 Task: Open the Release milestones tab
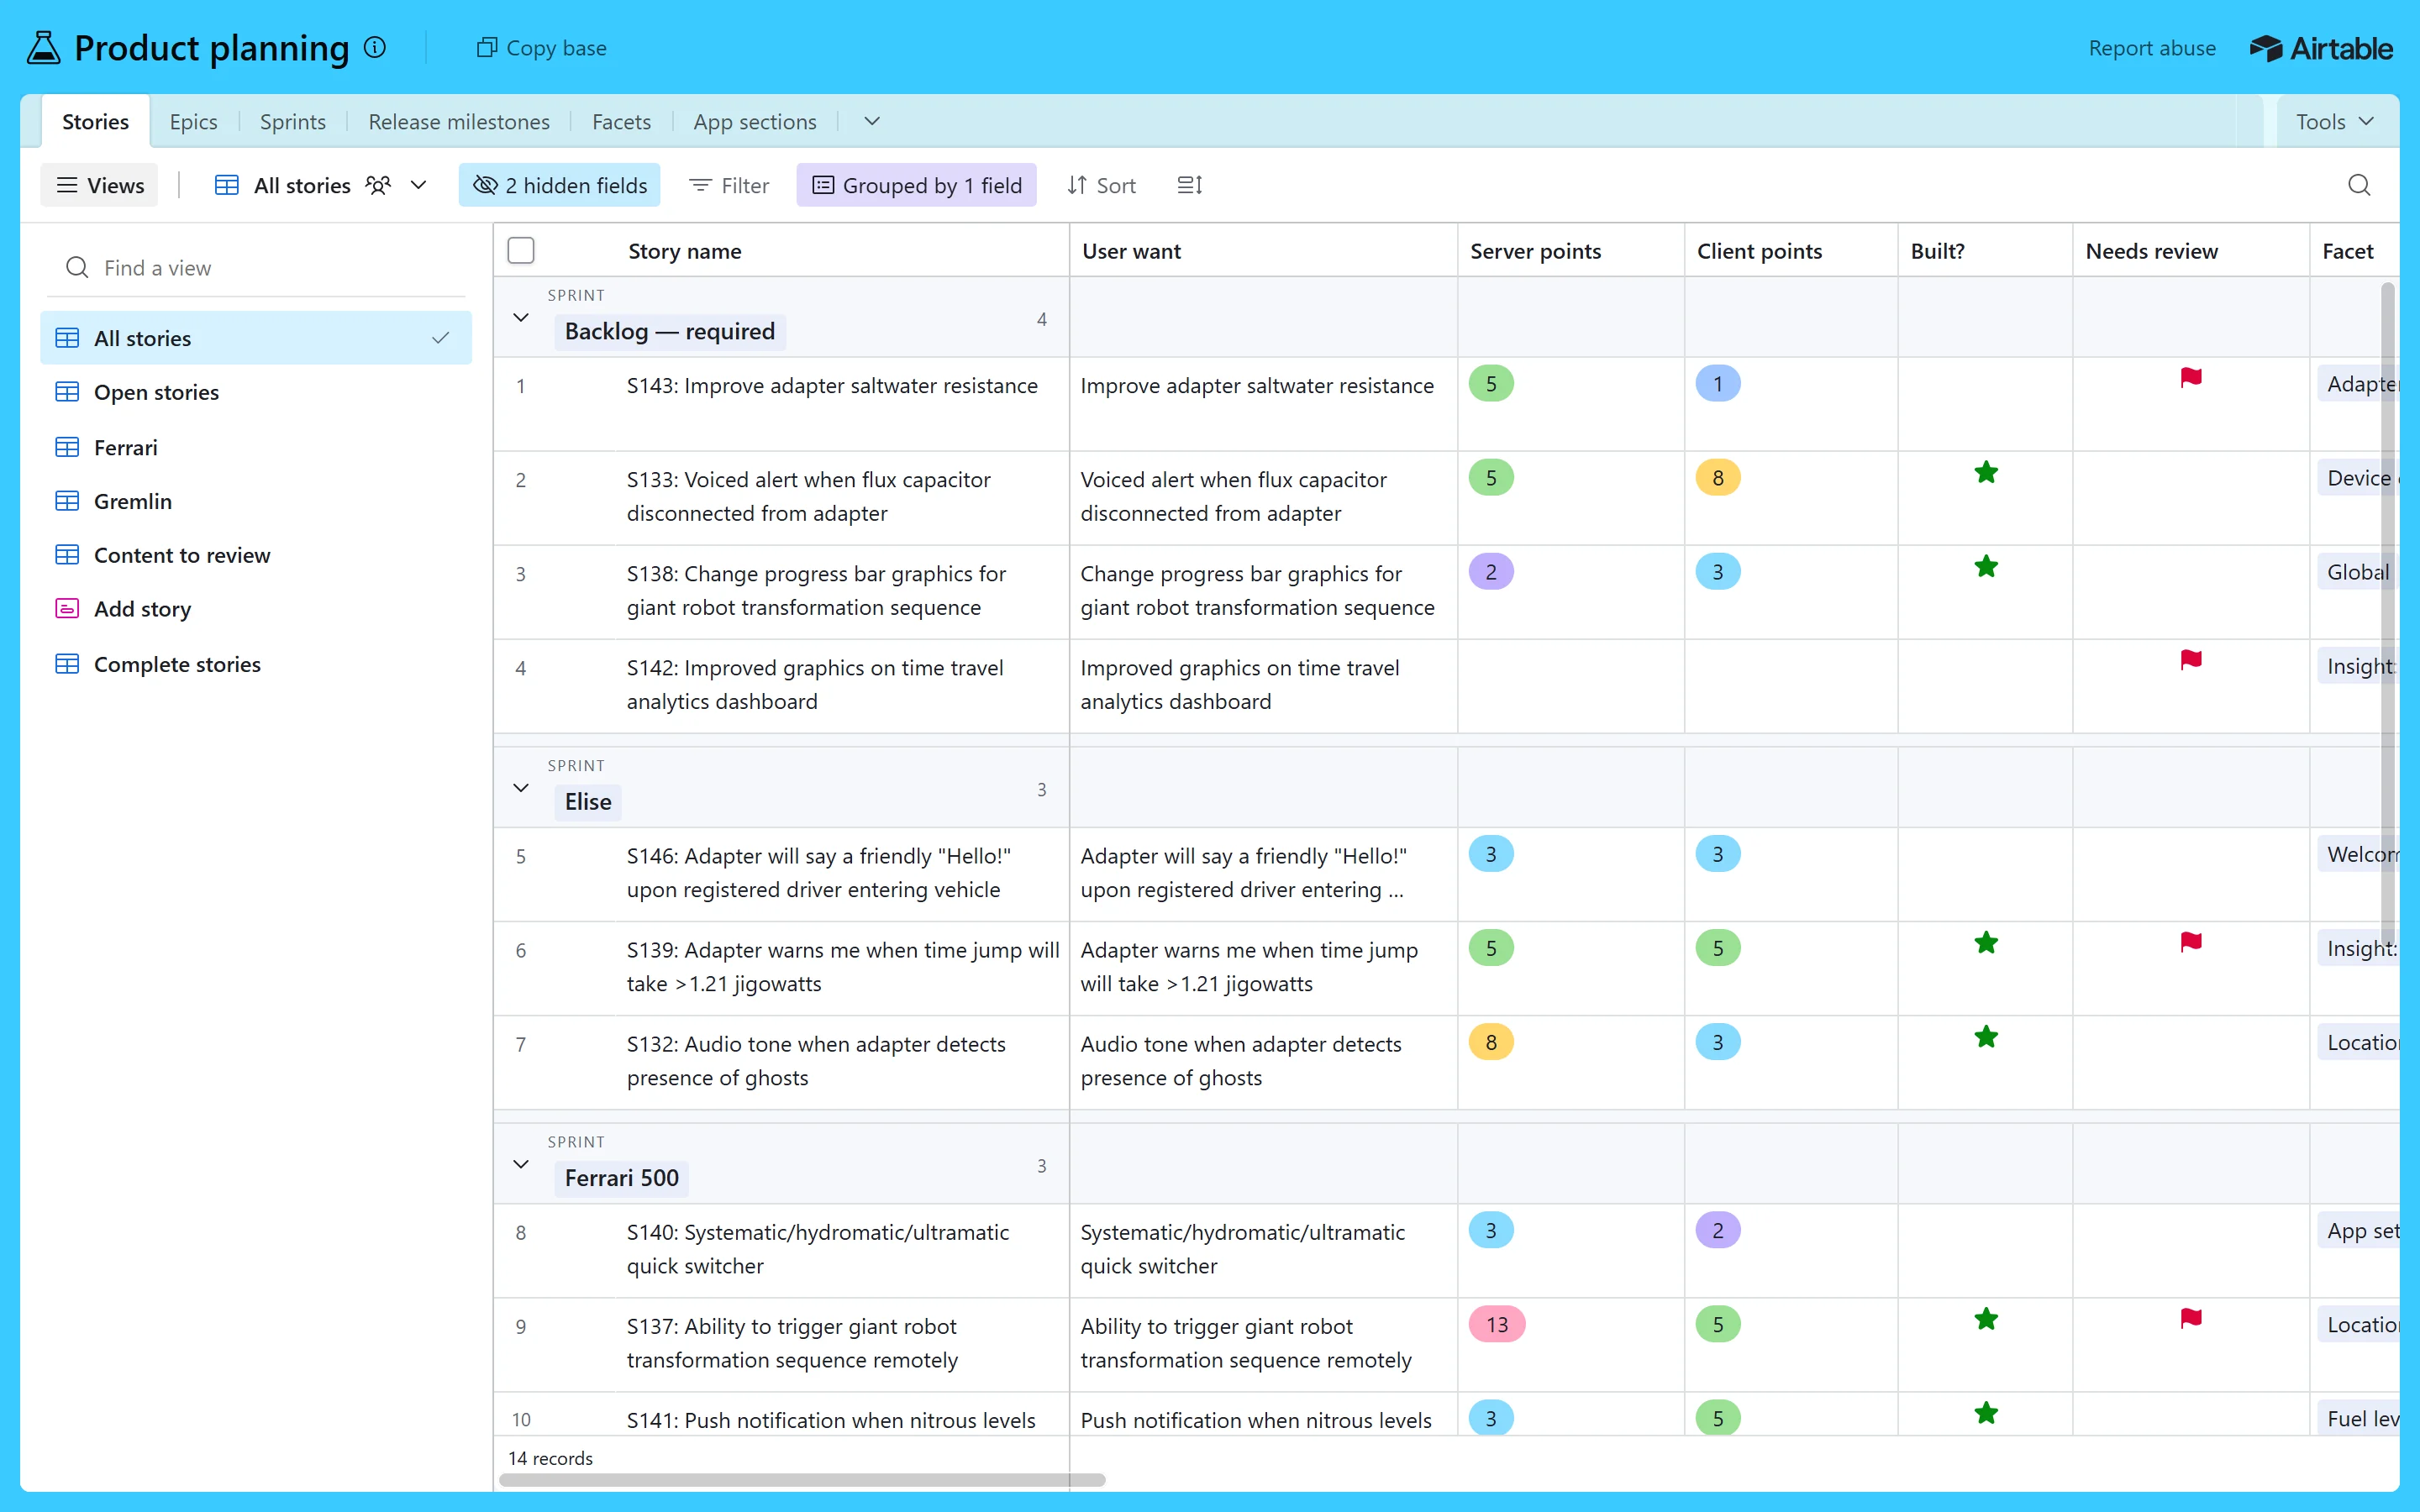[x=459, y=122]
